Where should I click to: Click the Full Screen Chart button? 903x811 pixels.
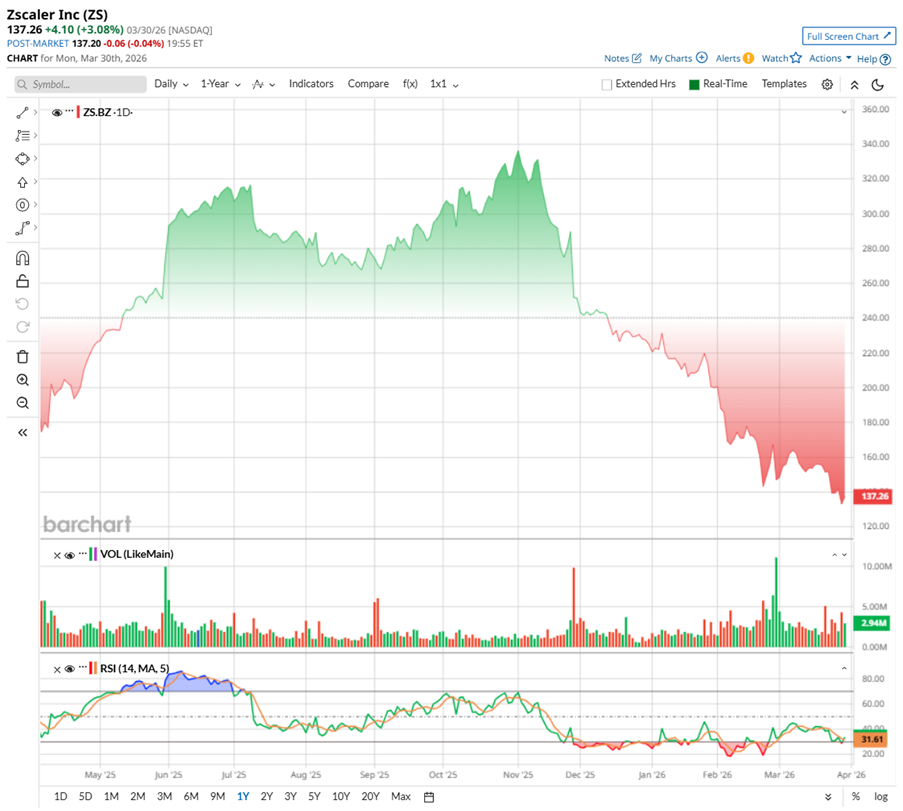pyautogui.click(x=849, y=36)
